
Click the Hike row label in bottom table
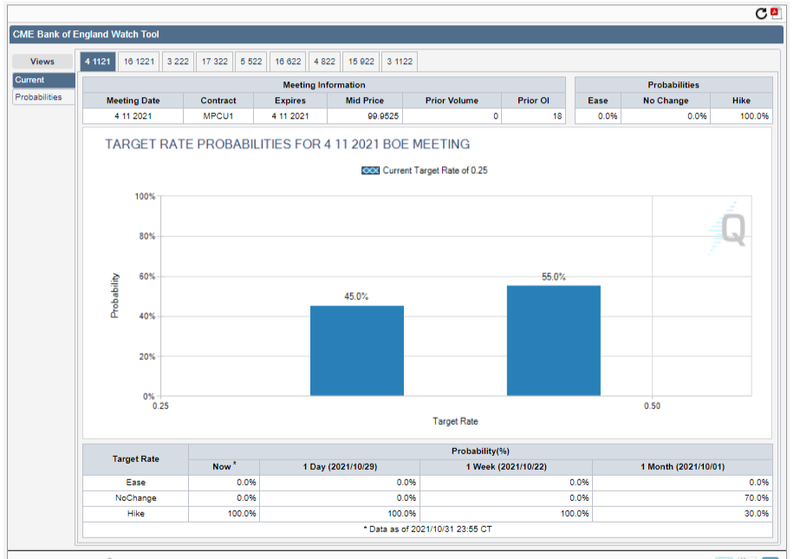[136, 514]
